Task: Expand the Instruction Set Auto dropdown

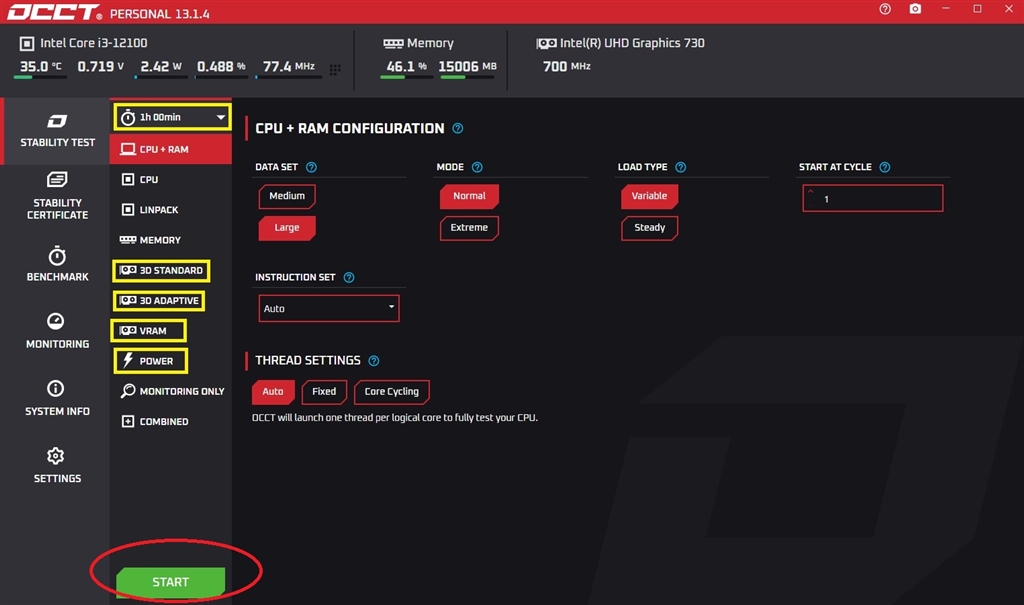Action: pyautogui.click(x=328, y=308)
